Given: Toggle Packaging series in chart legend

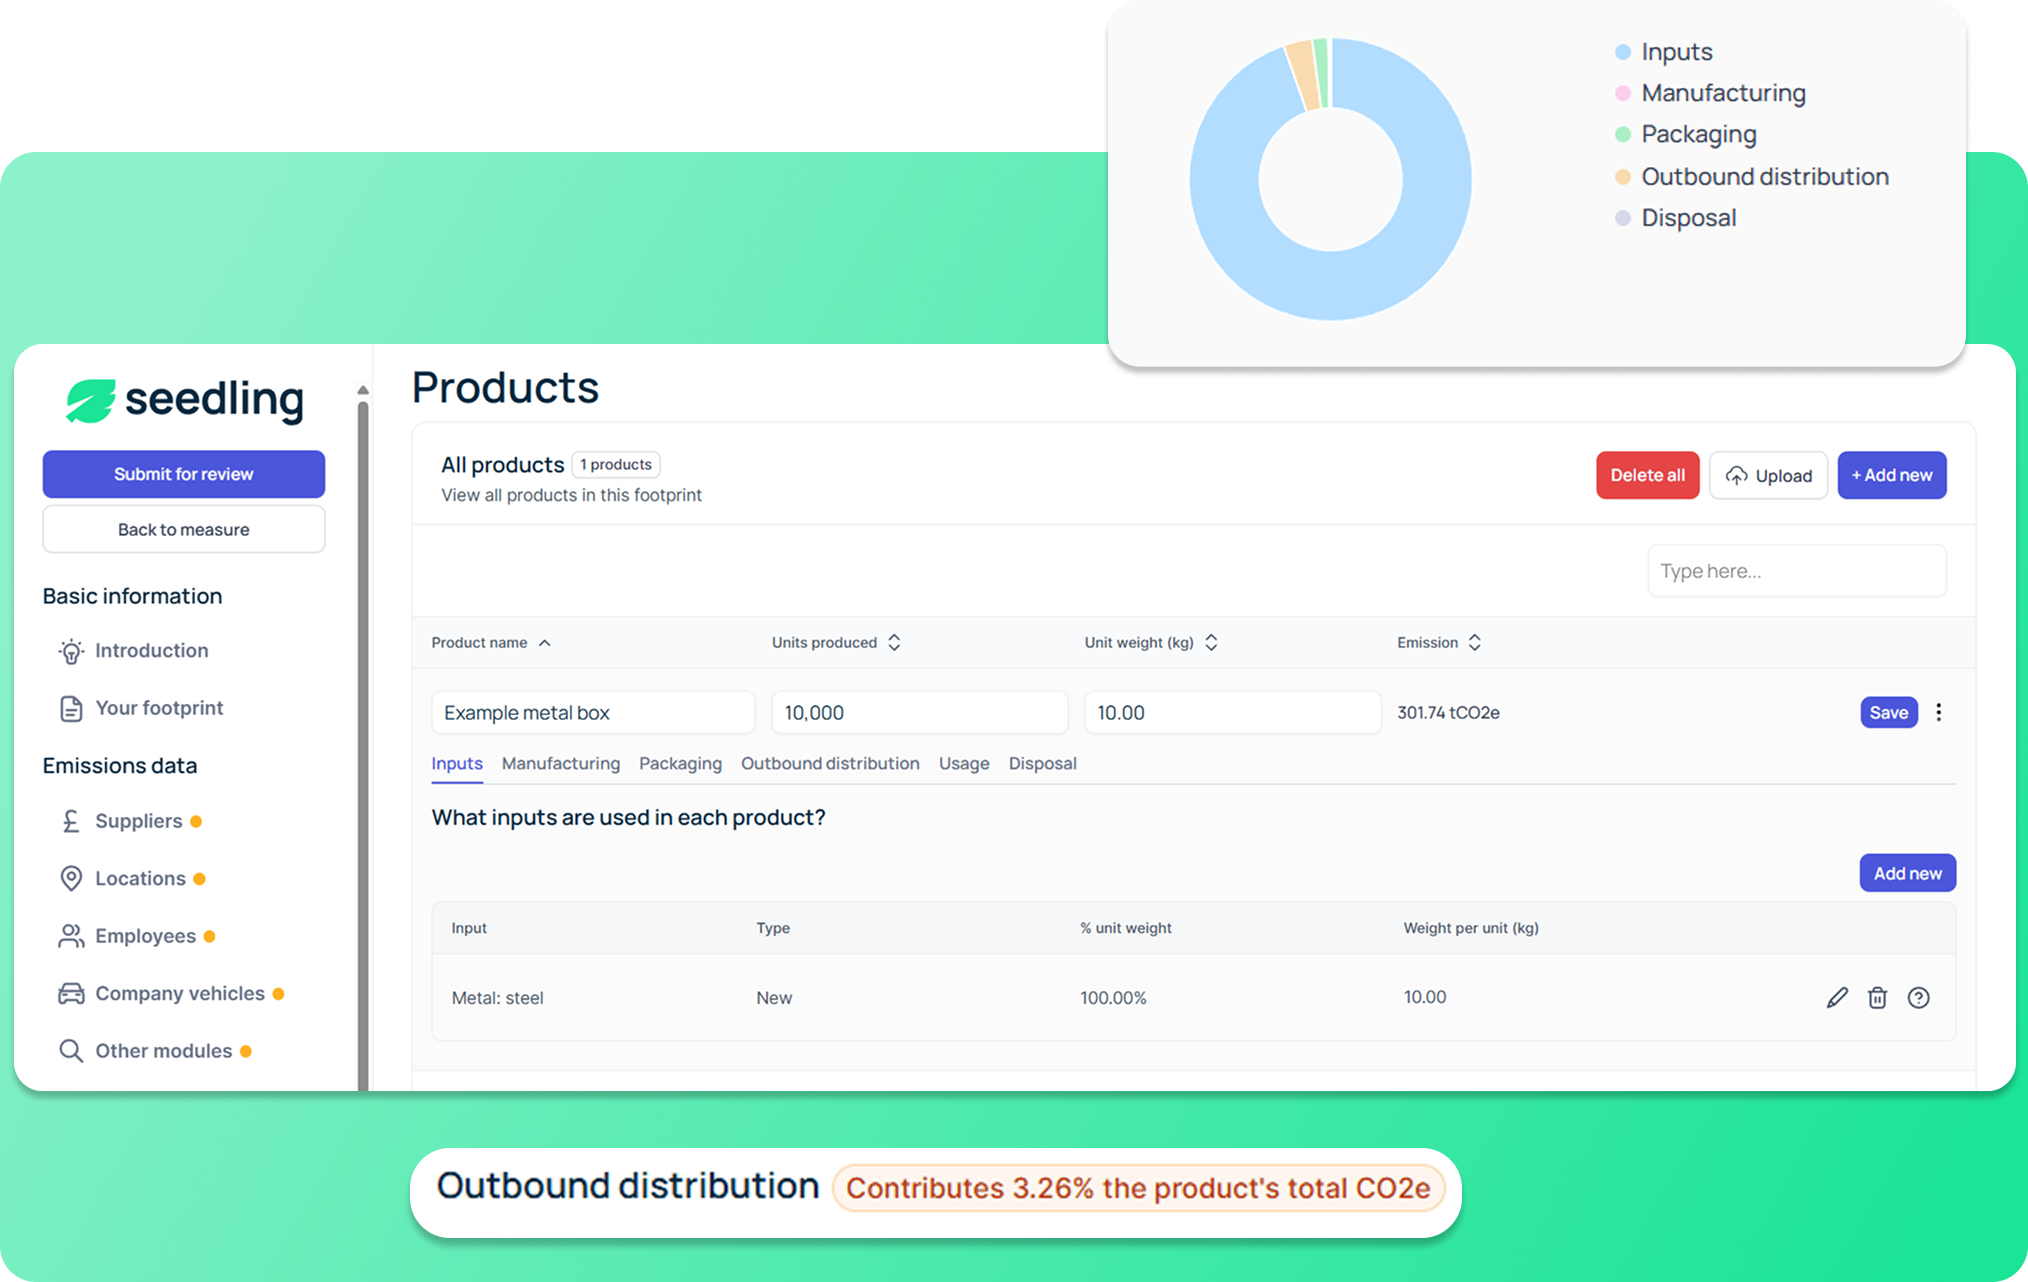Looking at the screenshot, I should 1697,134.
